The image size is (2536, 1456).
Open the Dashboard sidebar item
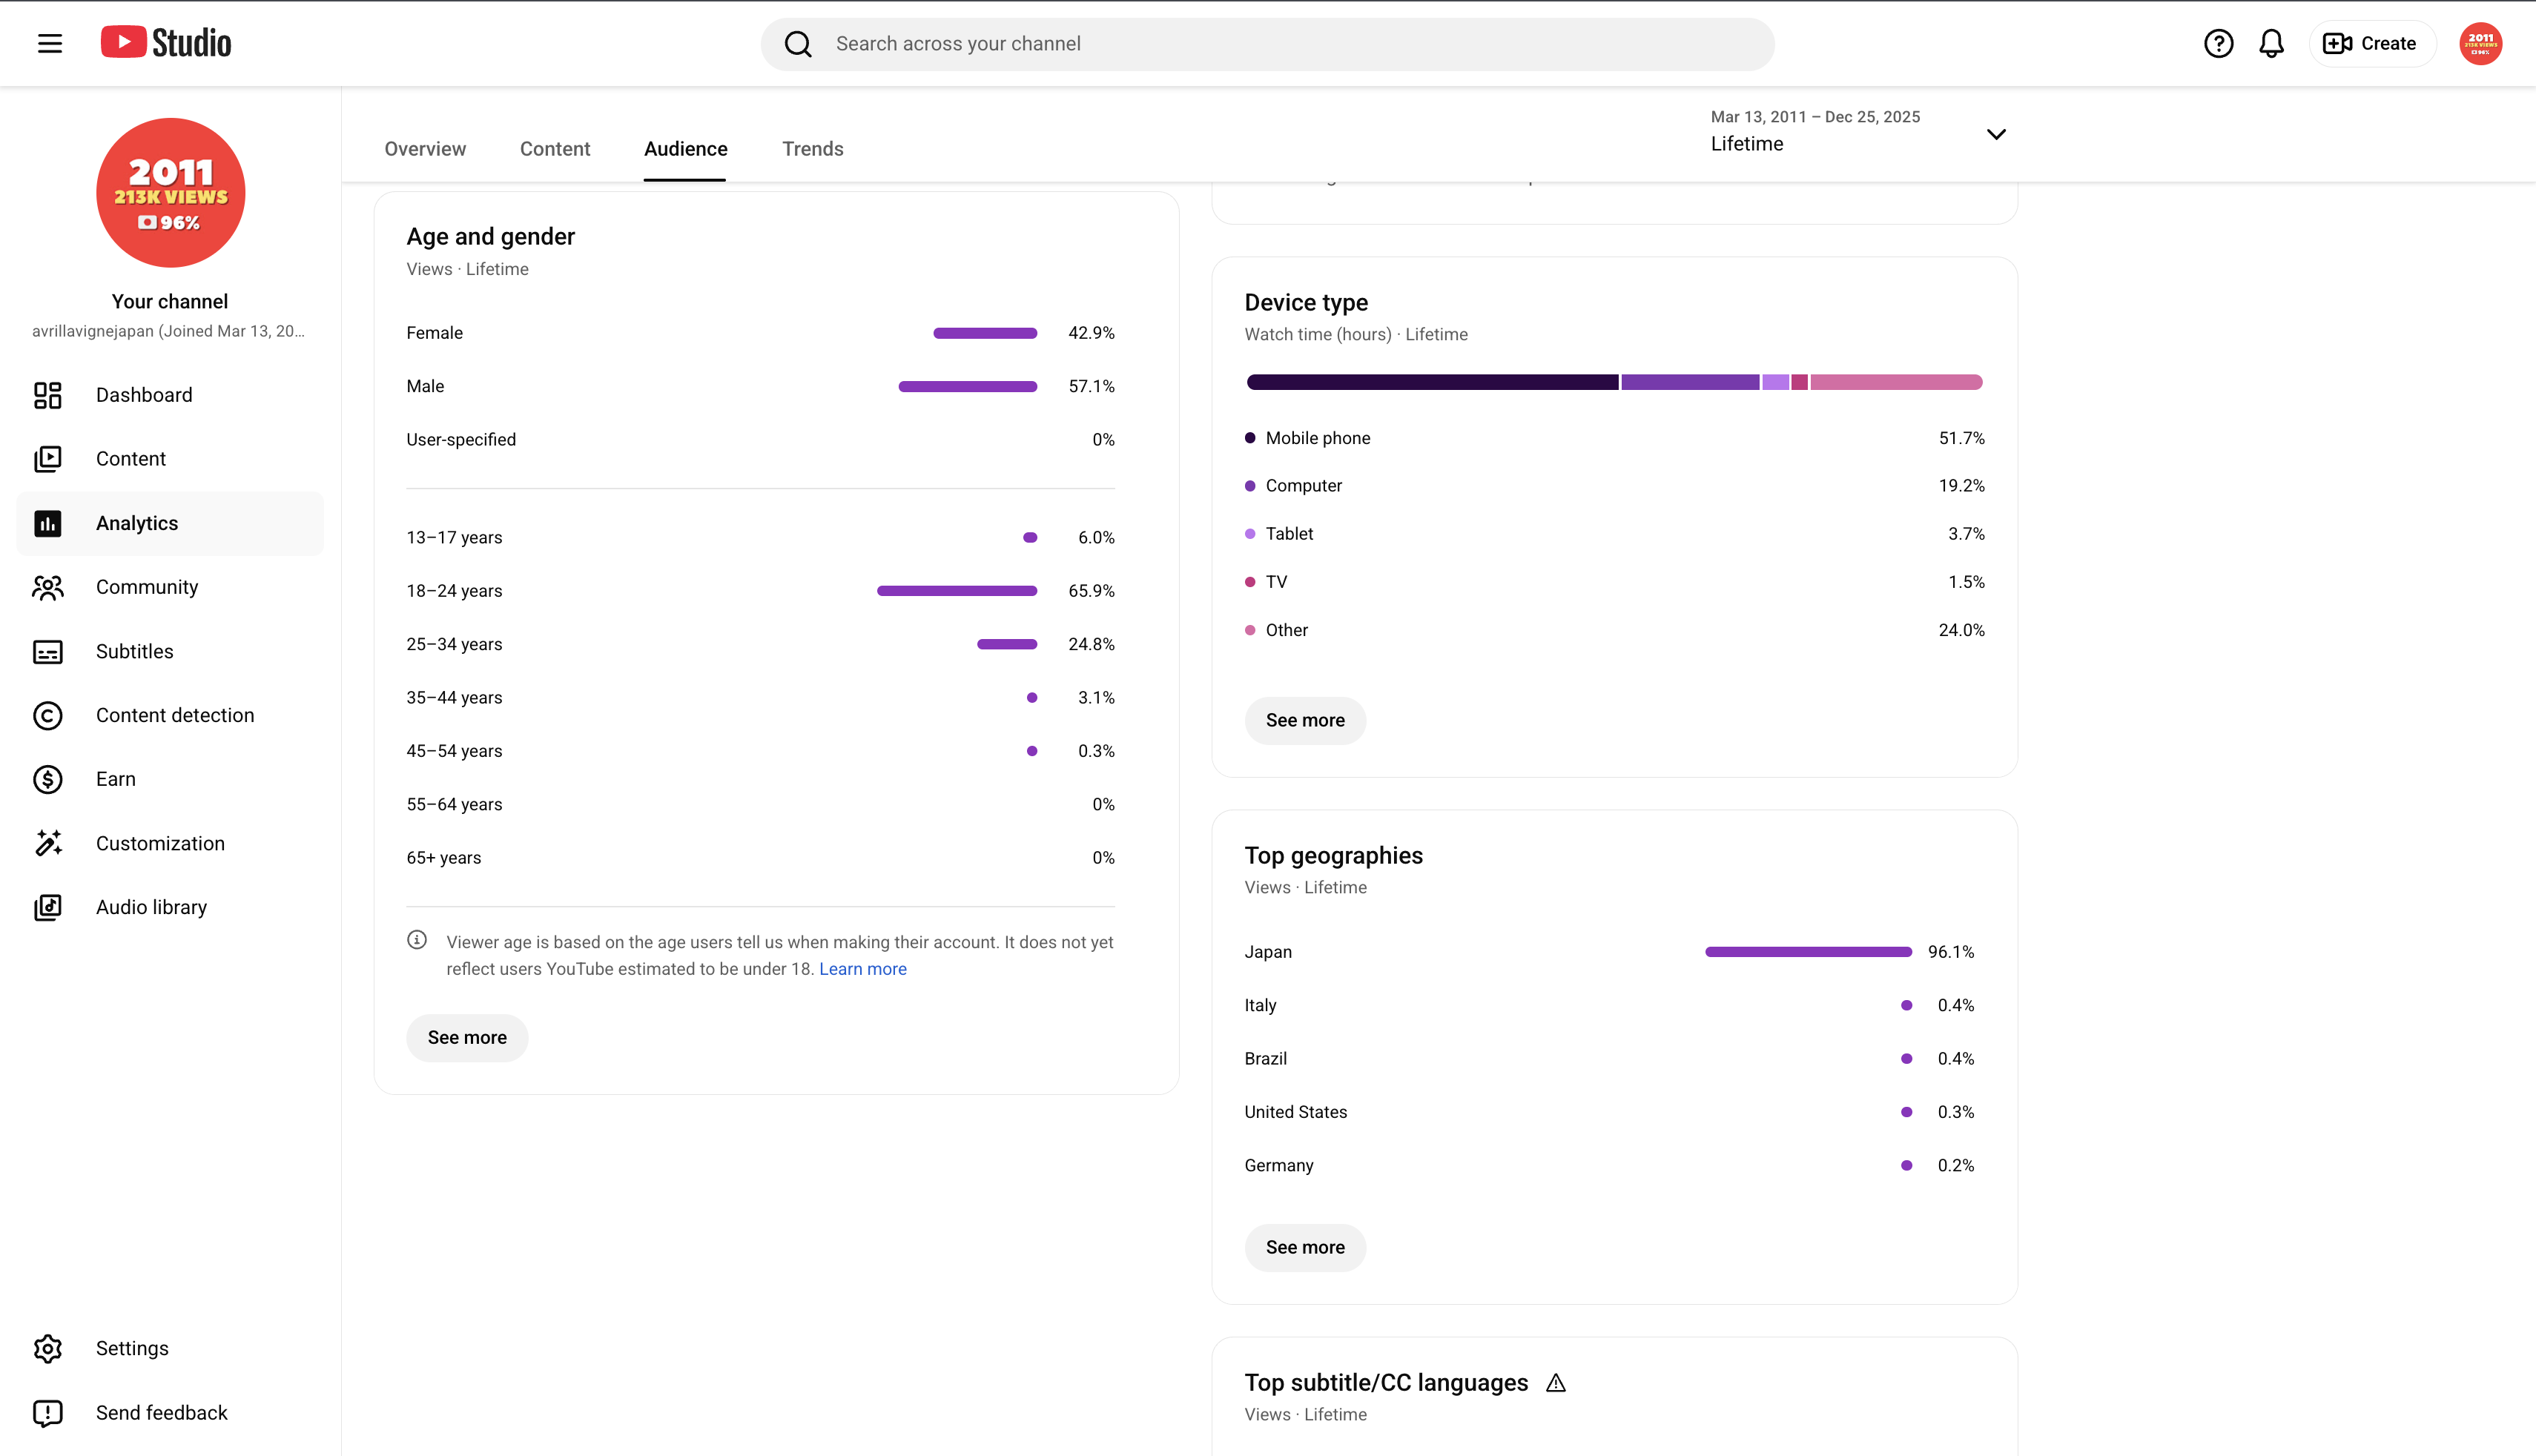tap(170, 395)
